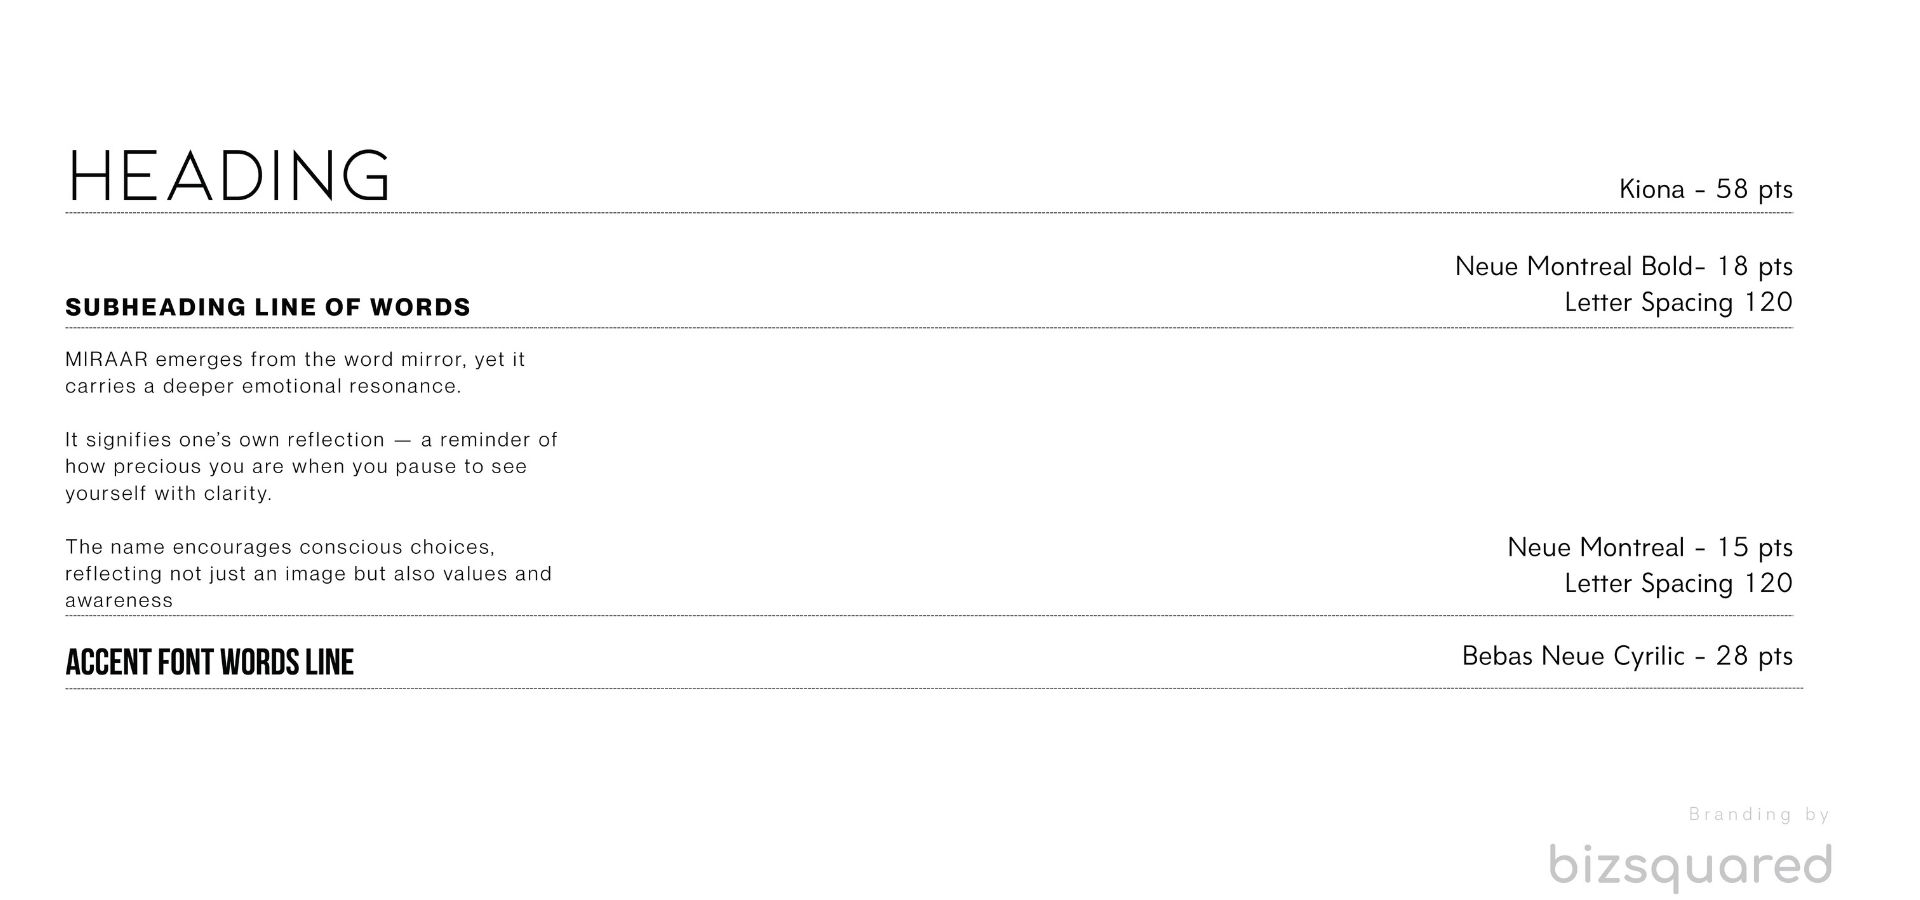Click the dotted divider line under HEADING

[x=929, y=213]
